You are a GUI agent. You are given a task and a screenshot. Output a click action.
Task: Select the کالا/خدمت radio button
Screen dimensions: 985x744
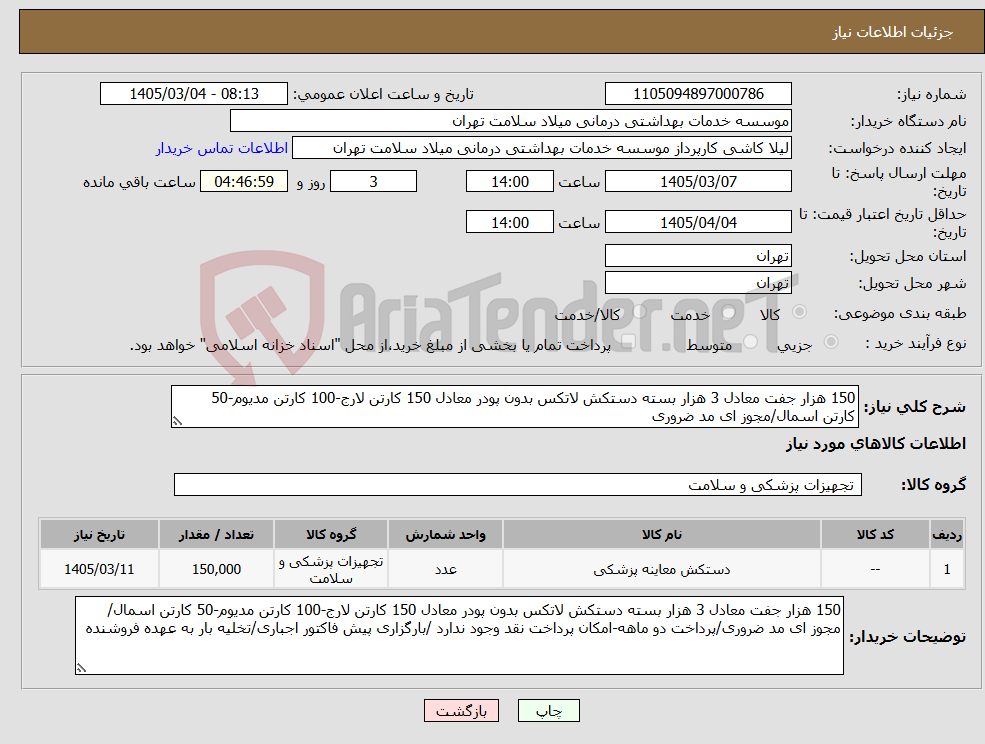tap(639, 312)
